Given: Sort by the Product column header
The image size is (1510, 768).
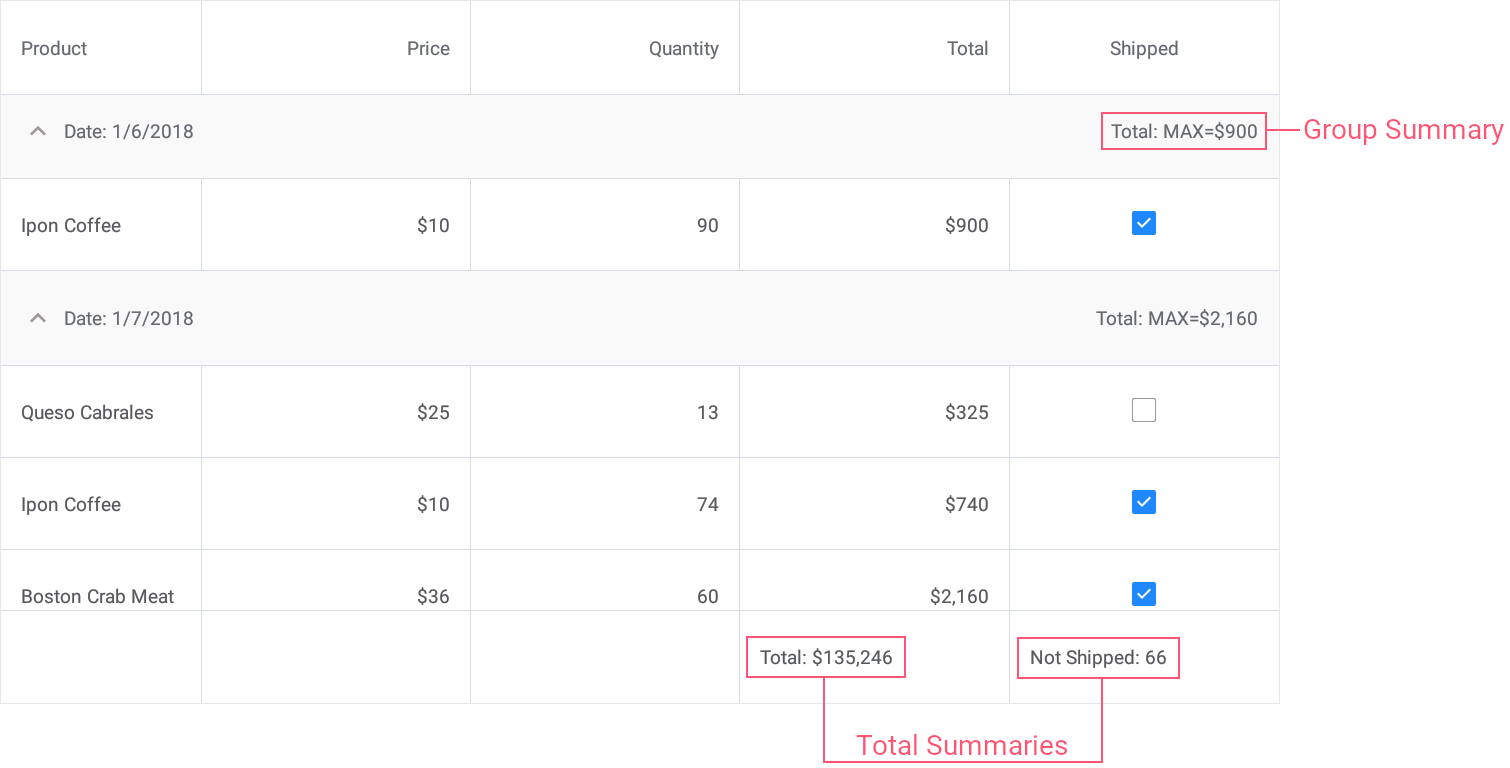Looking at the screenshot, I should 54,48.
